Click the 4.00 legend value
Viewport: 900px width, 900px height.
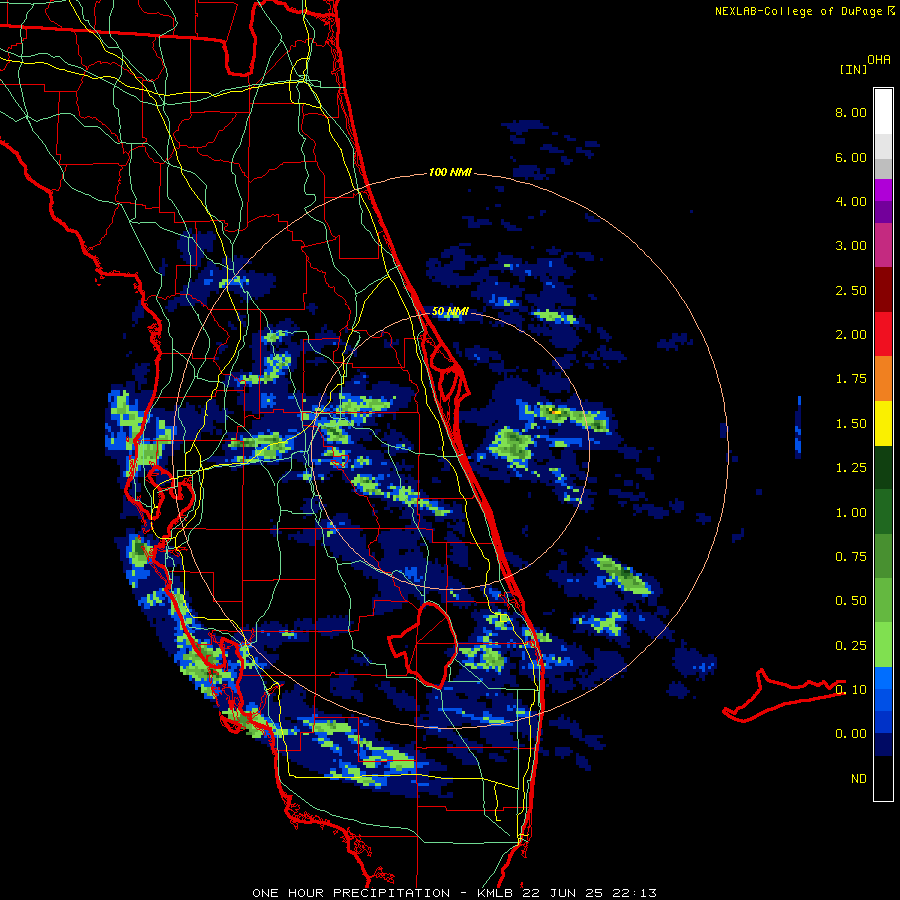click(x=851, y=201)
